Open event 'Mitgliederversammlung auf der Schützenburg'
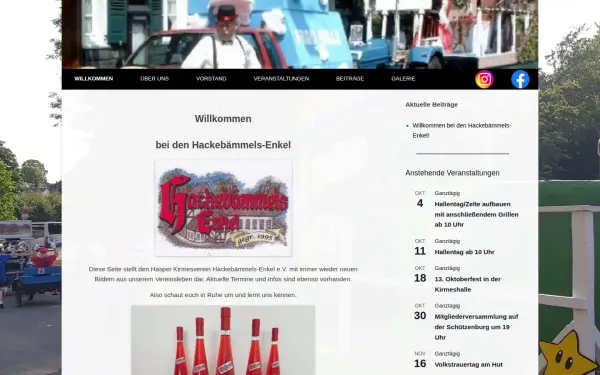The height and width of the screenshot is (375, 600). click(x=476, y=327)
